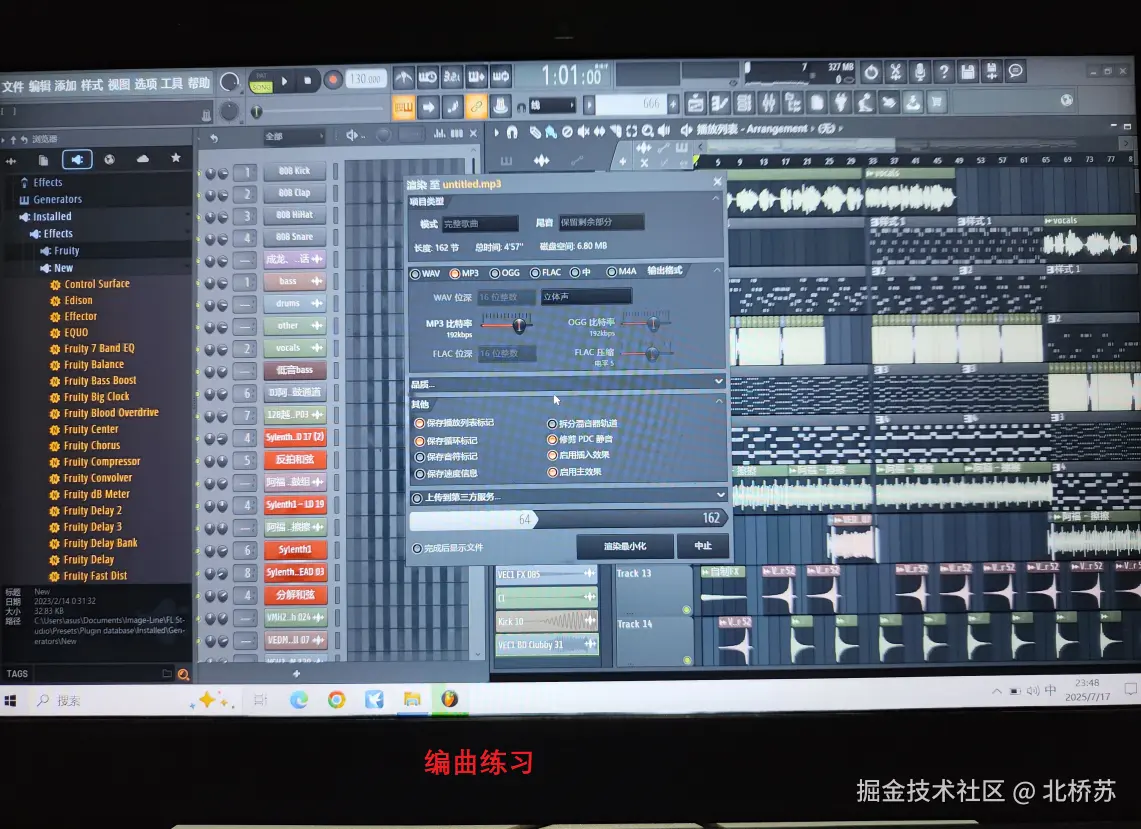Click the search icon next to TAGS
Image resolution: width=1141 pixels, height=829 pixels.
point(183,675)
